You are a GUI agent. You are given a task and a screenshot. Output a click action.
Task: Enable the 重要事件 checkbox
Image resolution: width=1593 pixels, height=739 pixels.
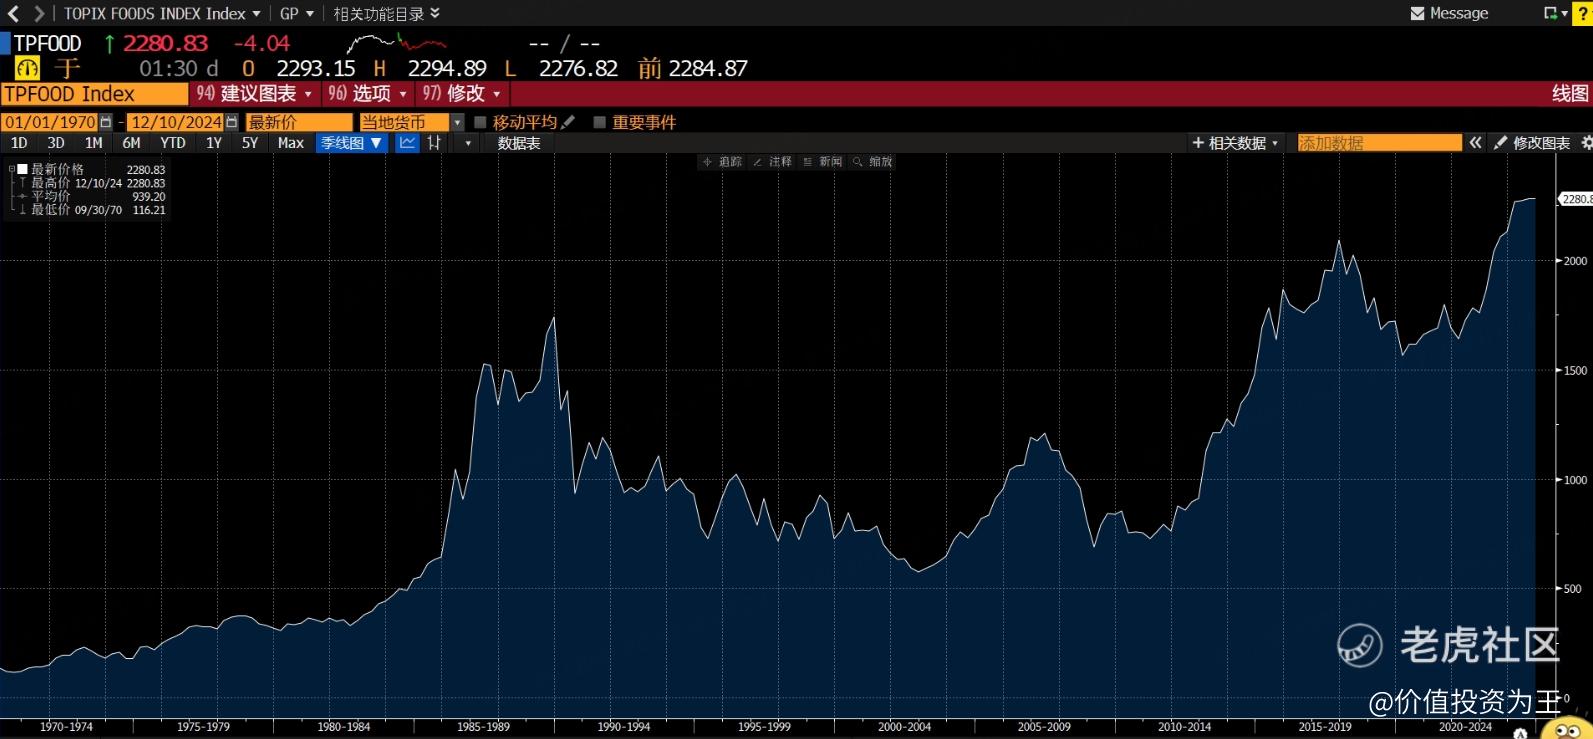point(600,122)
